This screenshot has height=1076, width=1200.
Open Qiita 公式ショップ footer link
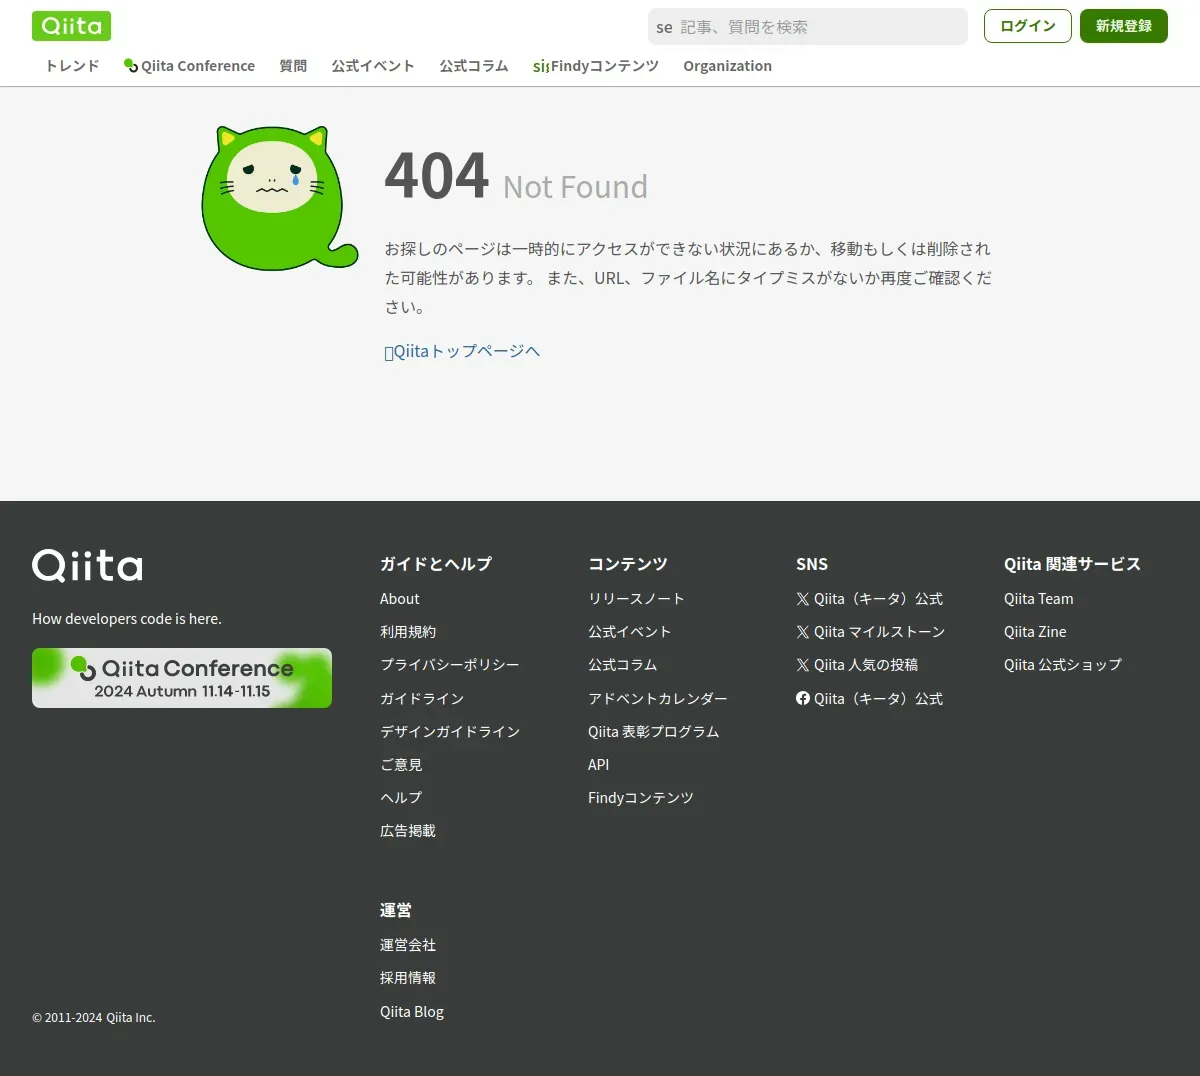coord(1063,665)
